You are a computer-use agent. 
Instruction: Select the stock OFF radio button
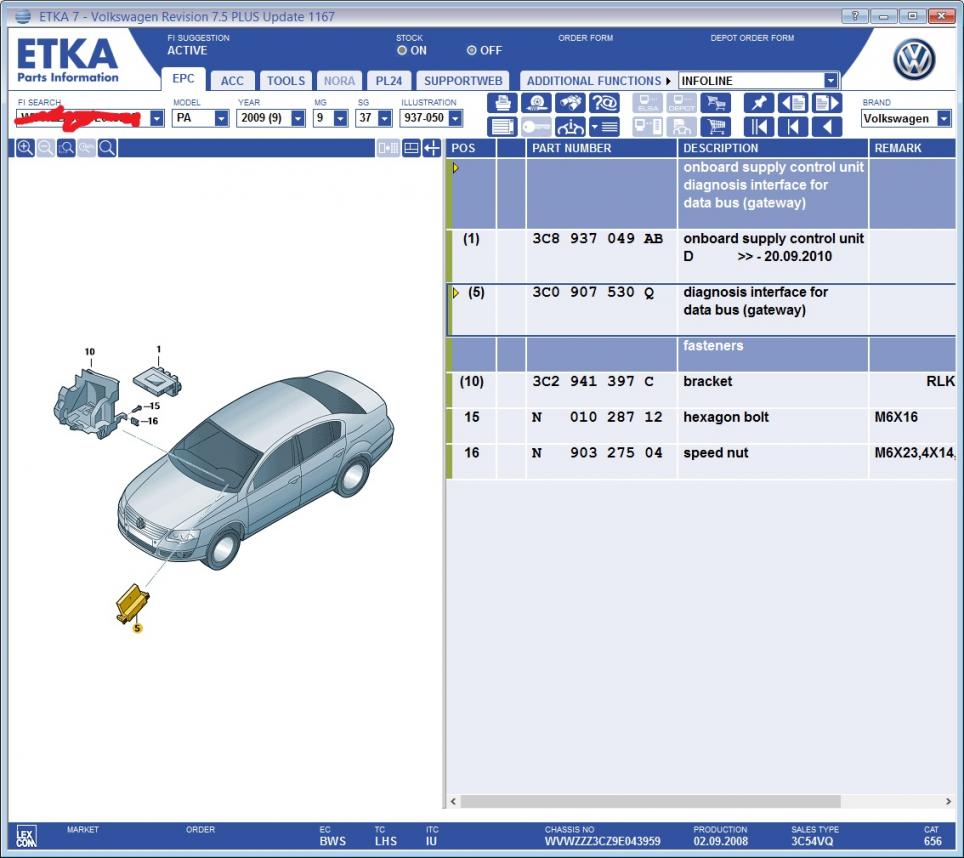(x=472, y=50)
